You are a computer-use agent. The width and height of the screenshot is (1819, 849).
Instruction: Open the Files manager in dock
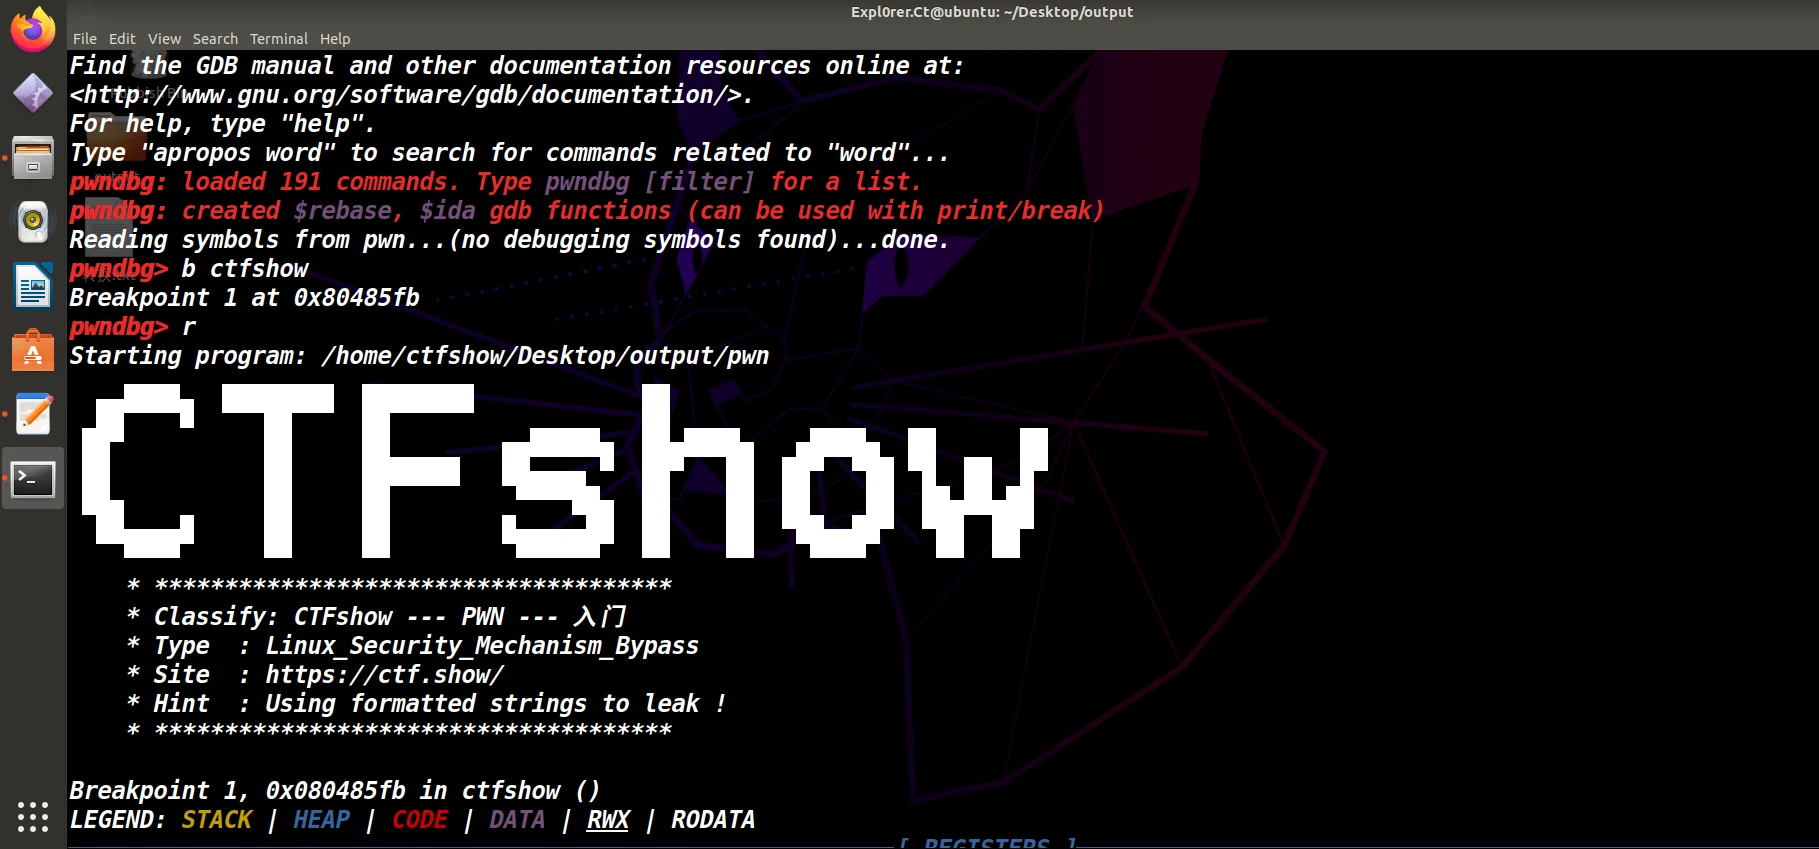pyautogui.click(x=33, y=158)
